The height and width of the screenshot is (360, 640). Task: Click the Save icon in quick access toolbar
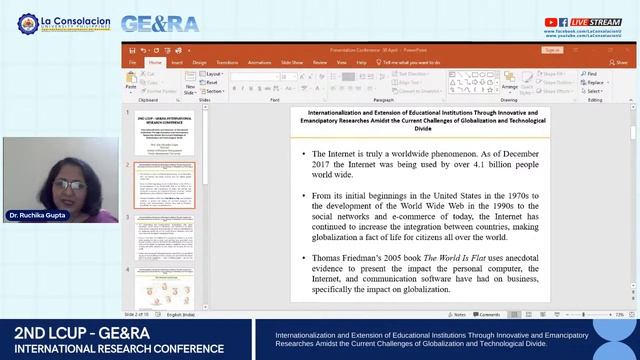coord(132,51)
